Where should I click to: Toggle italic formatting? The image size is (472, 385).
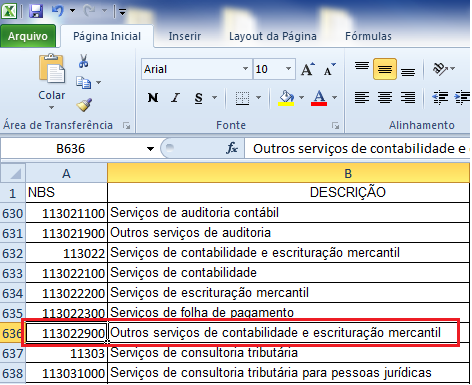[x=175, y=98]
